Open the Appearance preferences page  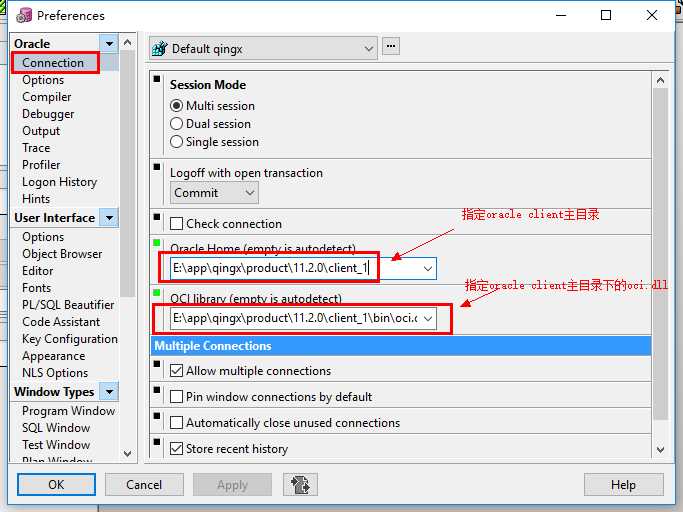[54, 356]
